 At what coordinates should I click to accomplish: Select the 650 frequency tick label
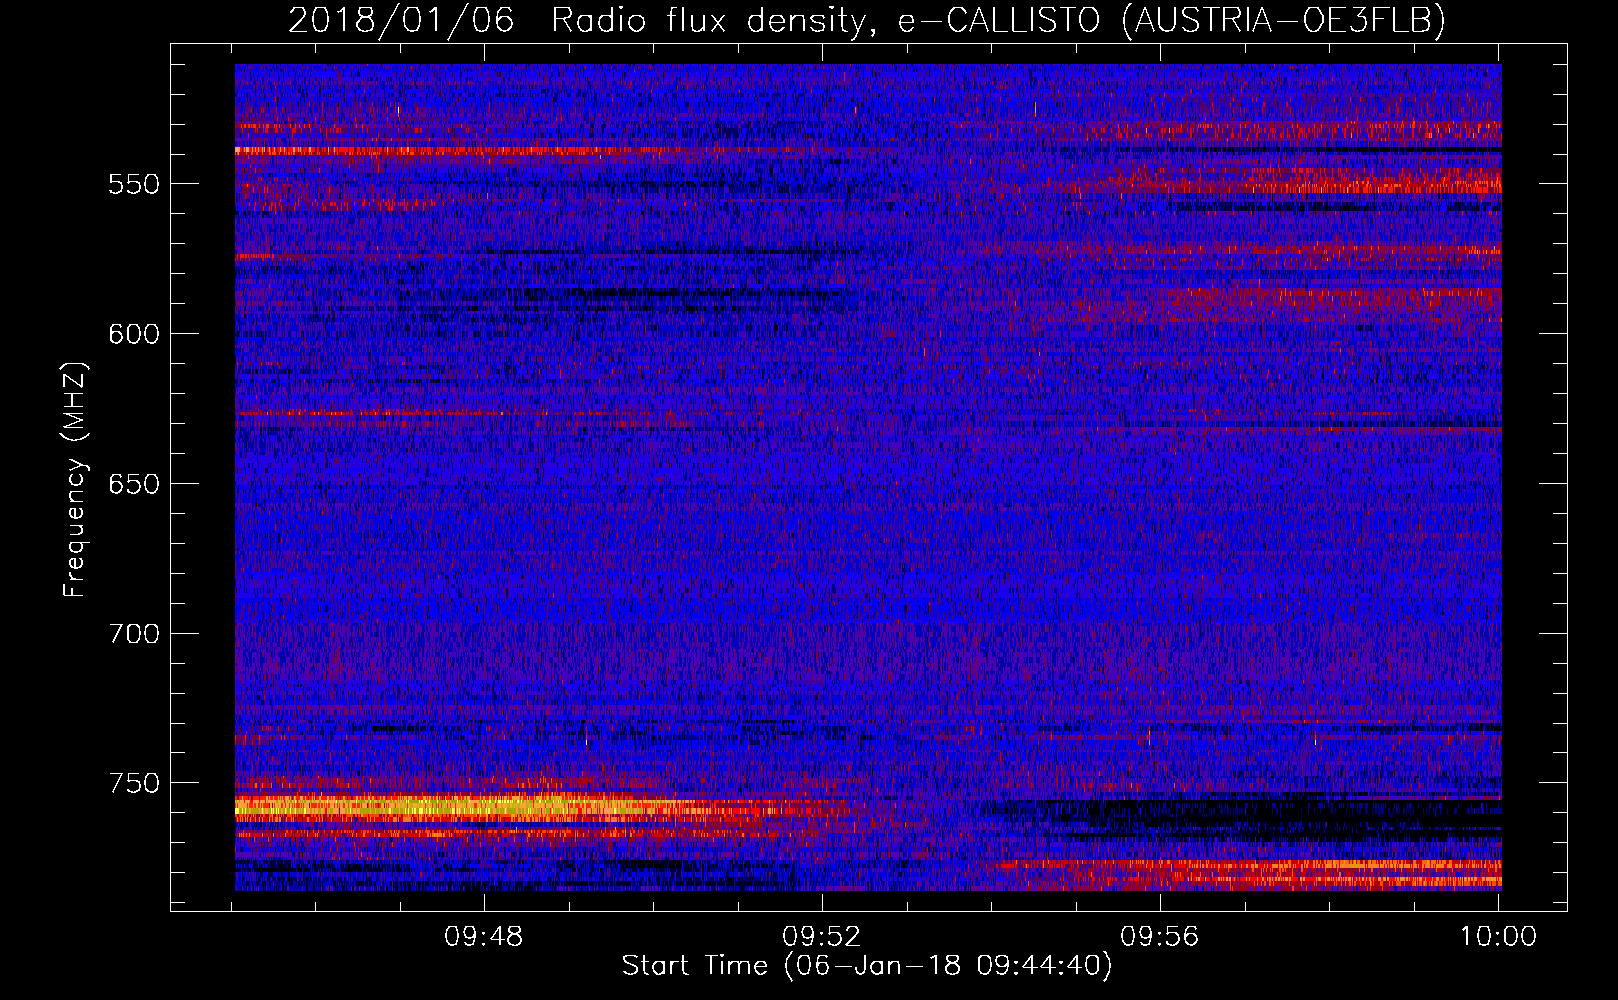(x=134, y=485)
